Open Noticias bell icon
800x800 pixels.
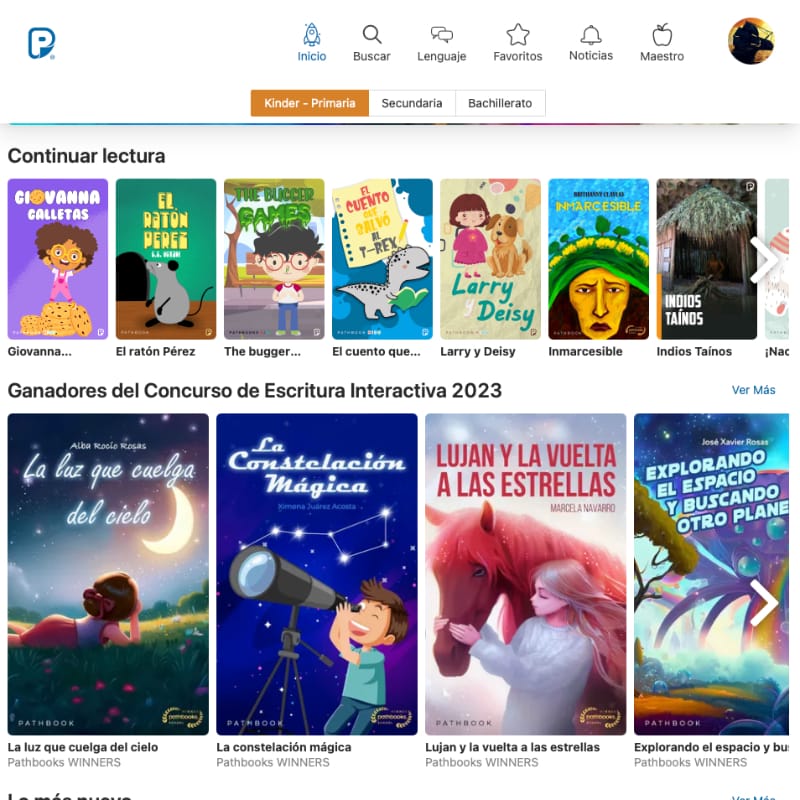[591, 35]
